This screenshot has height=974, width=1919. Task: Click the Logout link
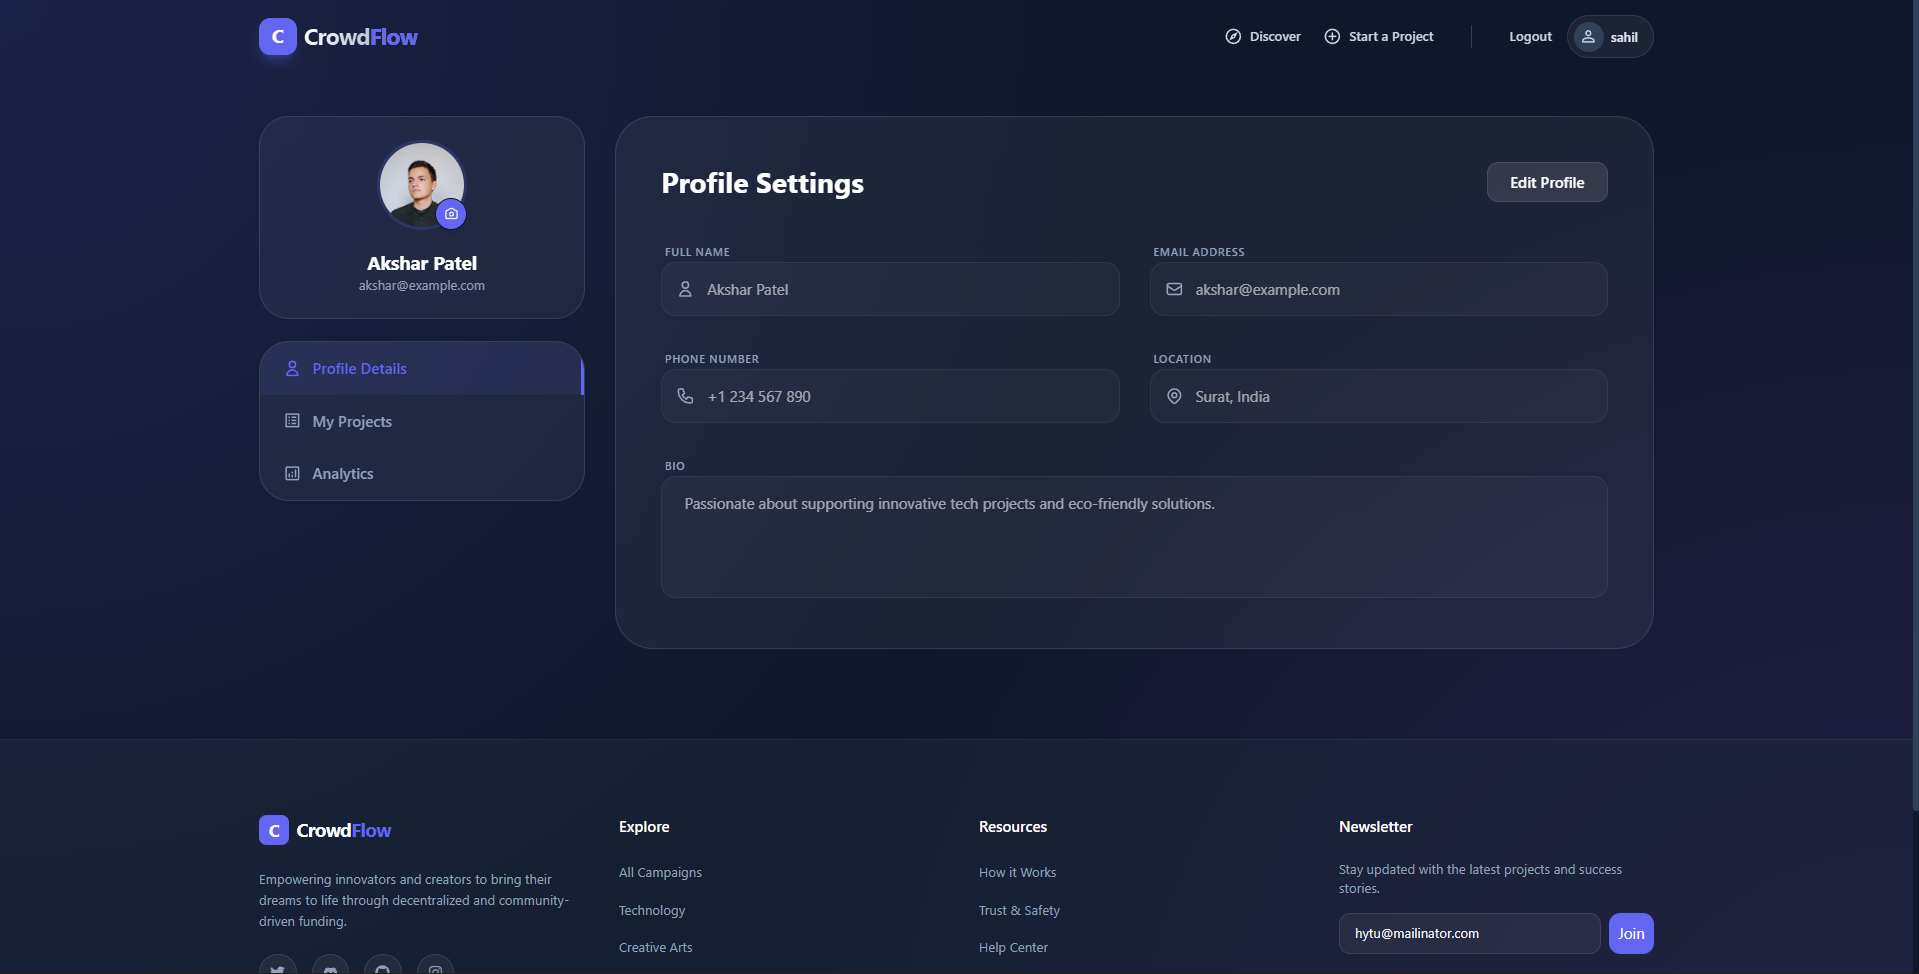click(1530, 37)
